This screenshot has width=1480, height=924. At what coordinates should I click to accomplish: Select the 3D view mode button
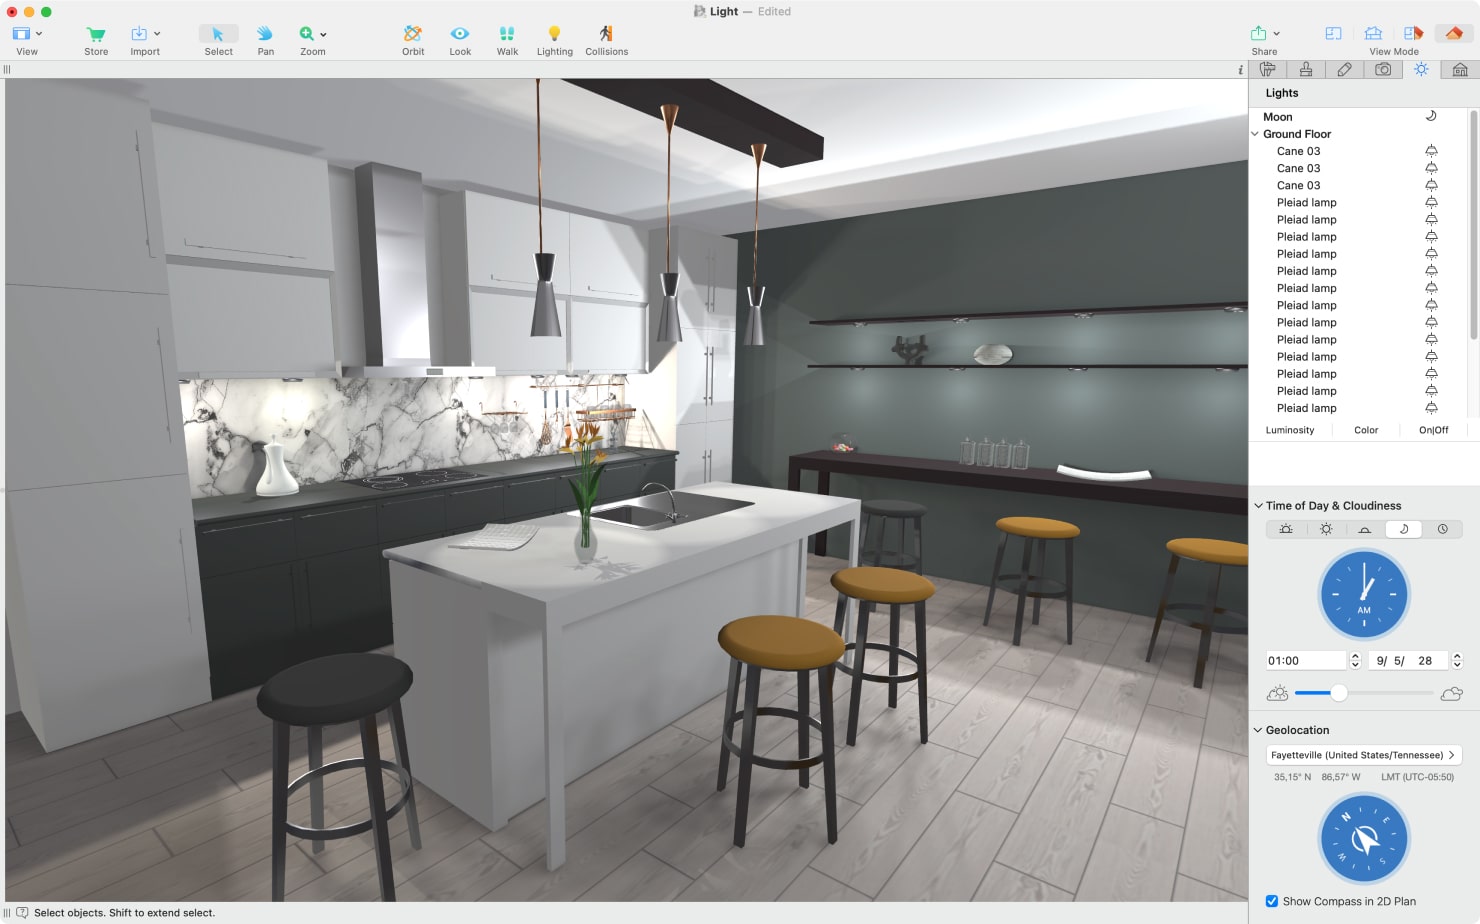tap(1454, 34)
